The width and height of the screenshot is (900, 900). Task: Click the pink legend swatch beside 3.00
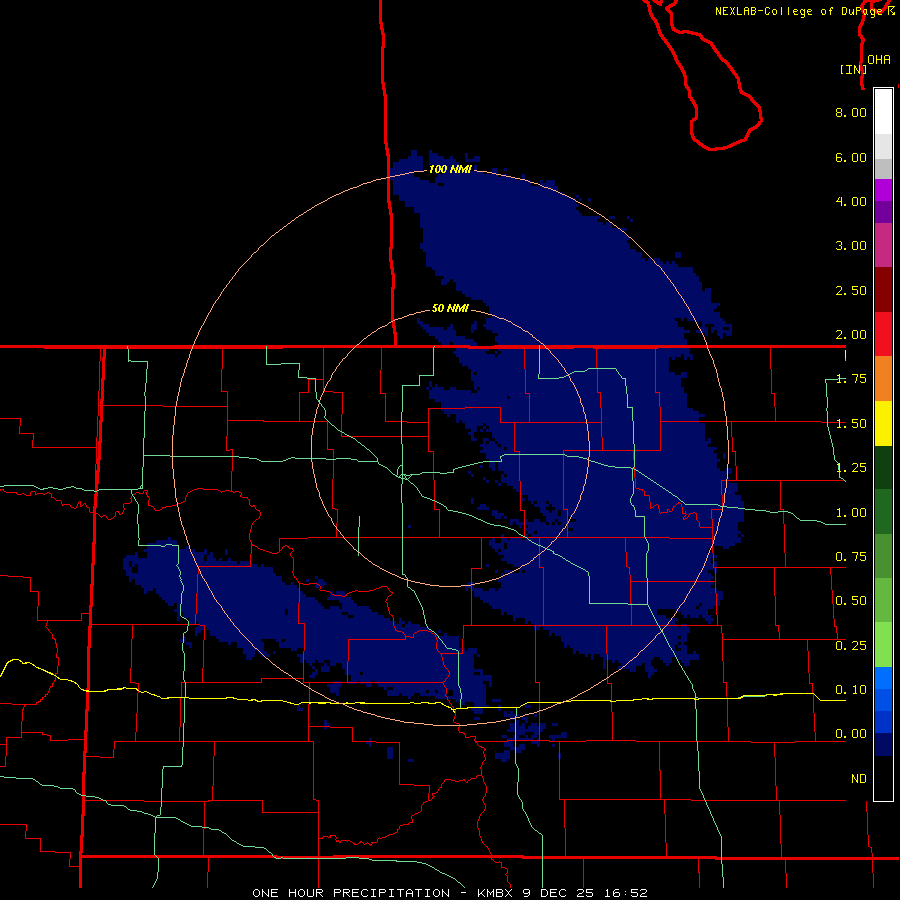point(883,245)
